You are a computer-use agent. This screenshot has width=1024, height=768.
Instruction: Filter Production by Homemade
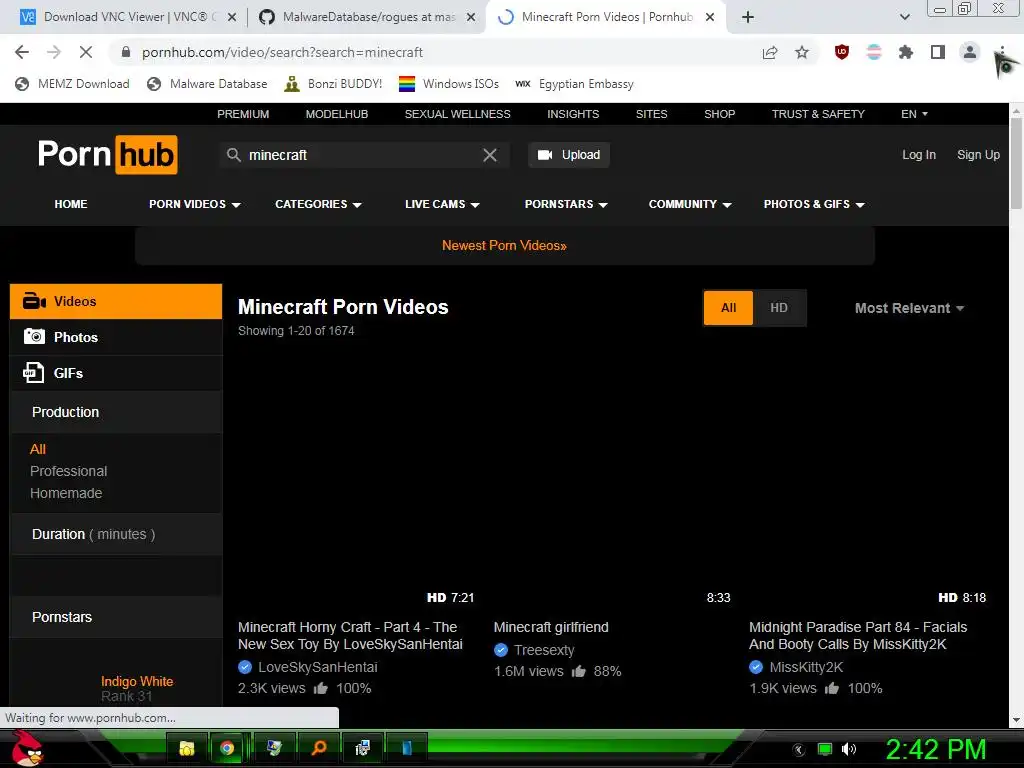(x=66, y=493)
